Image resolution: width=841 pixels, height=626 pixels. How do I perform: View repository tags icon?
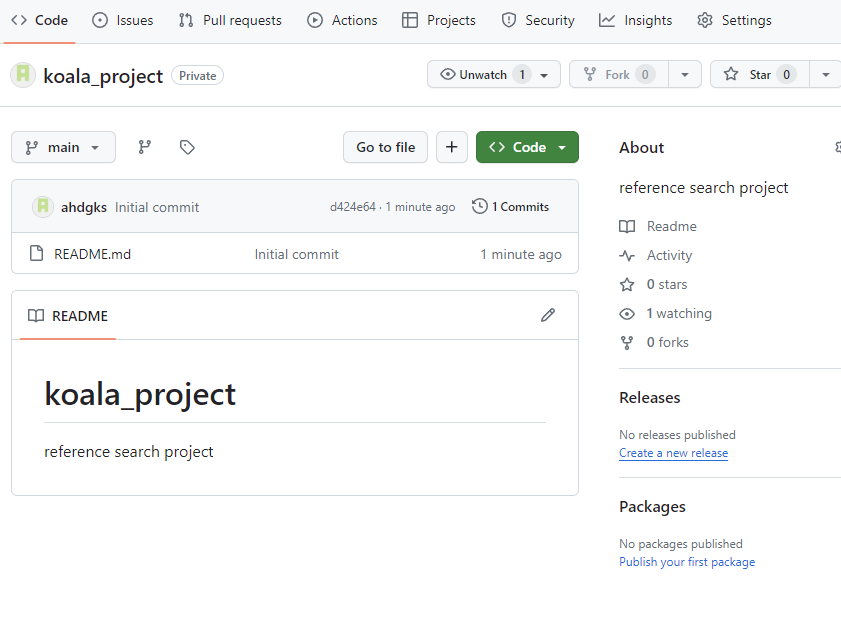pyautogui.click(x=187, y=147)
